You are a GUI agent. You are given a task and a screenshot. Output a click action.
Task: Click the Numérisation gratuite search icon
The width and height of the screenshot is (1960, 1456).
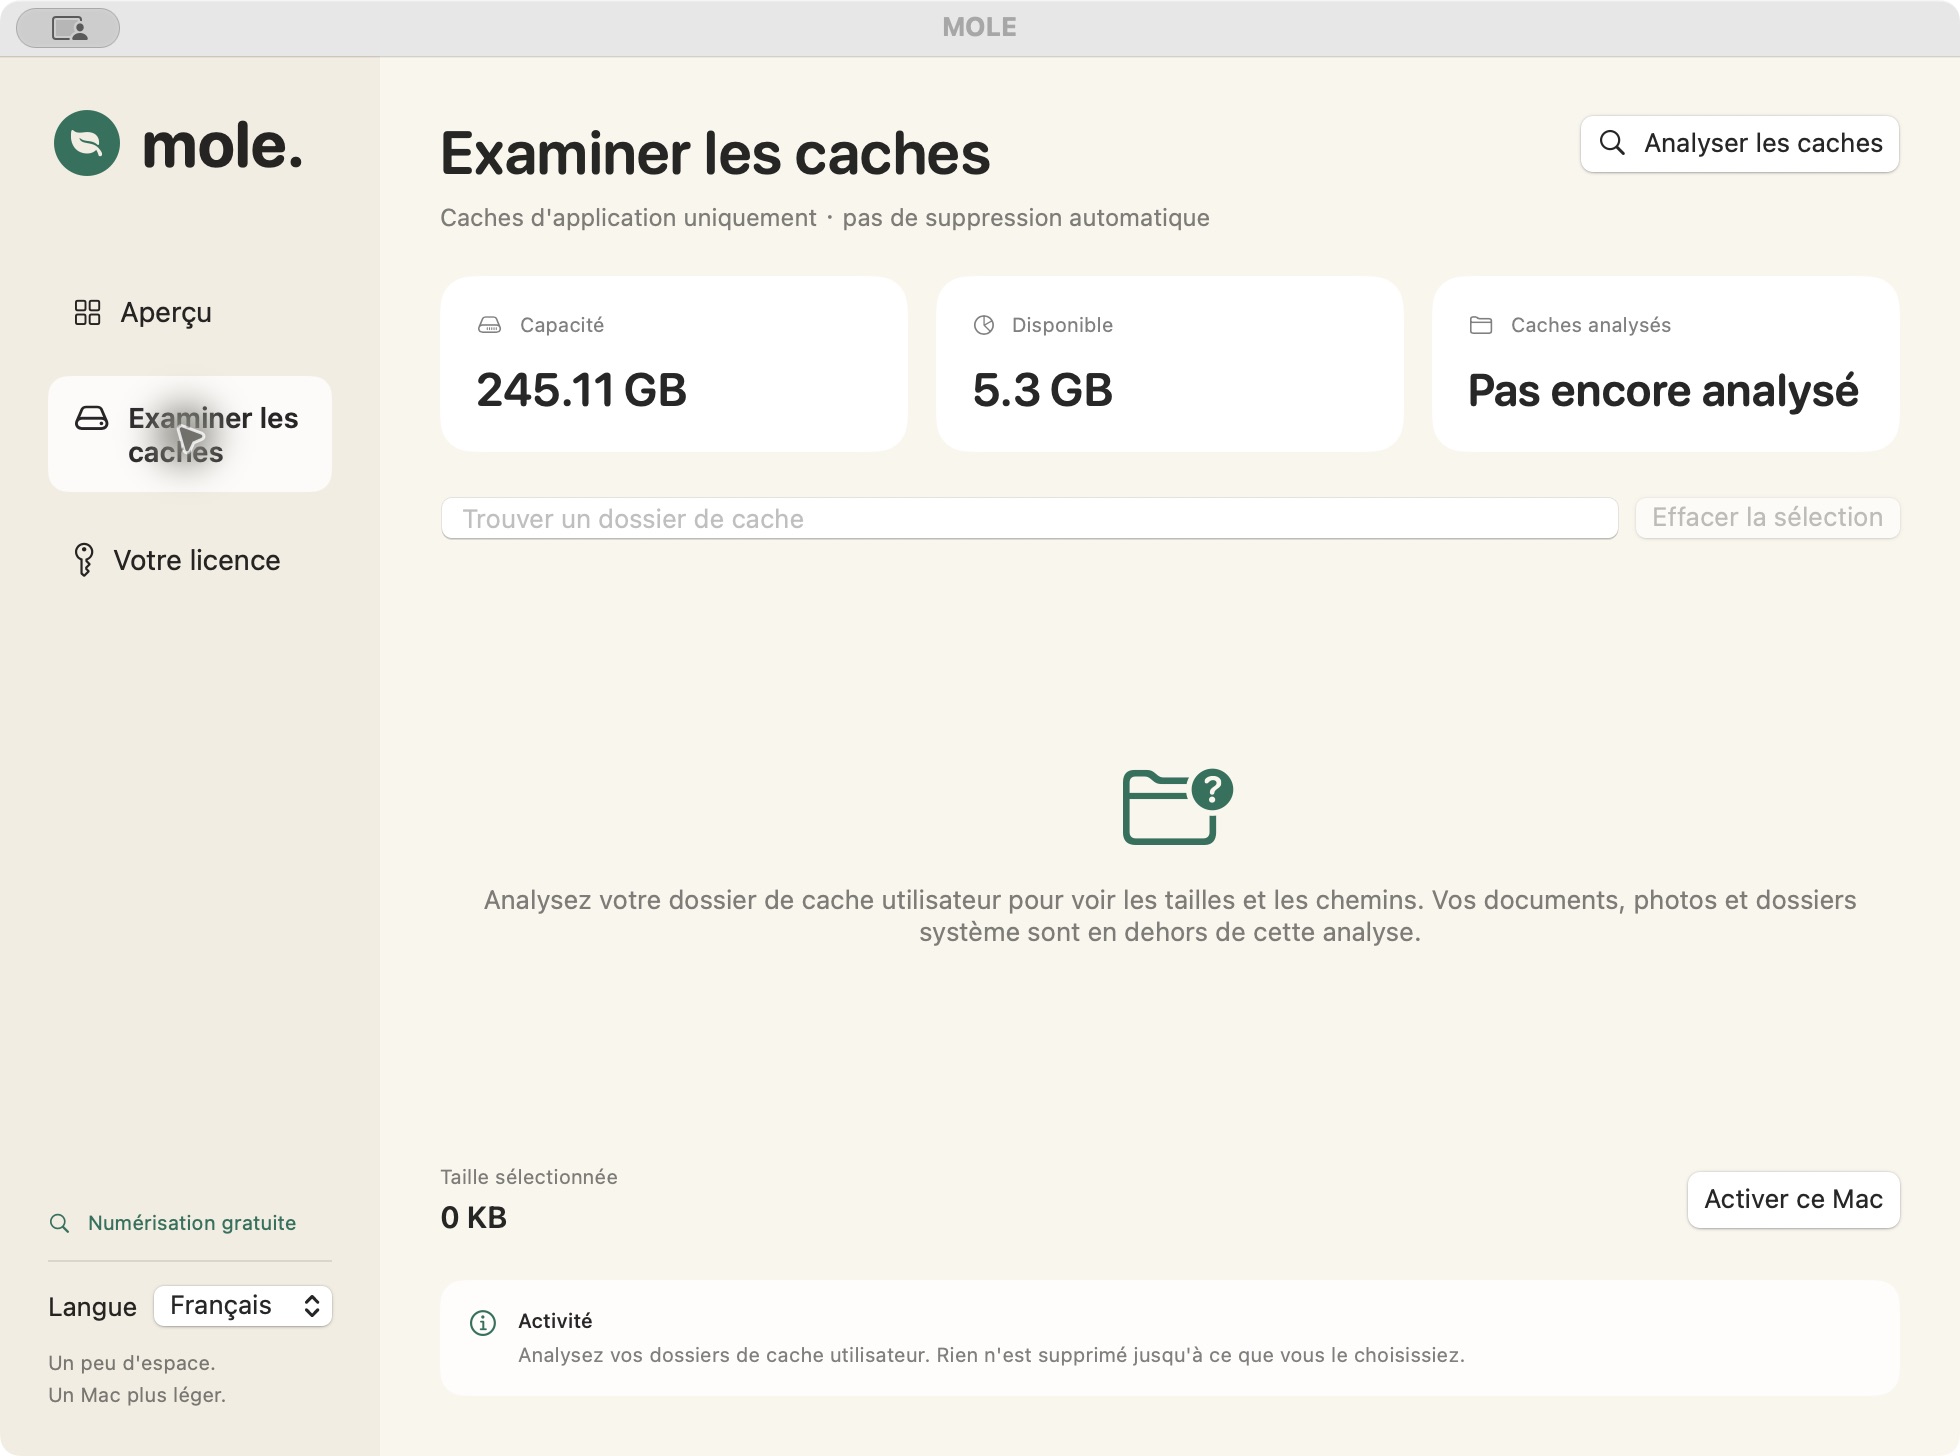(60, 1223)
